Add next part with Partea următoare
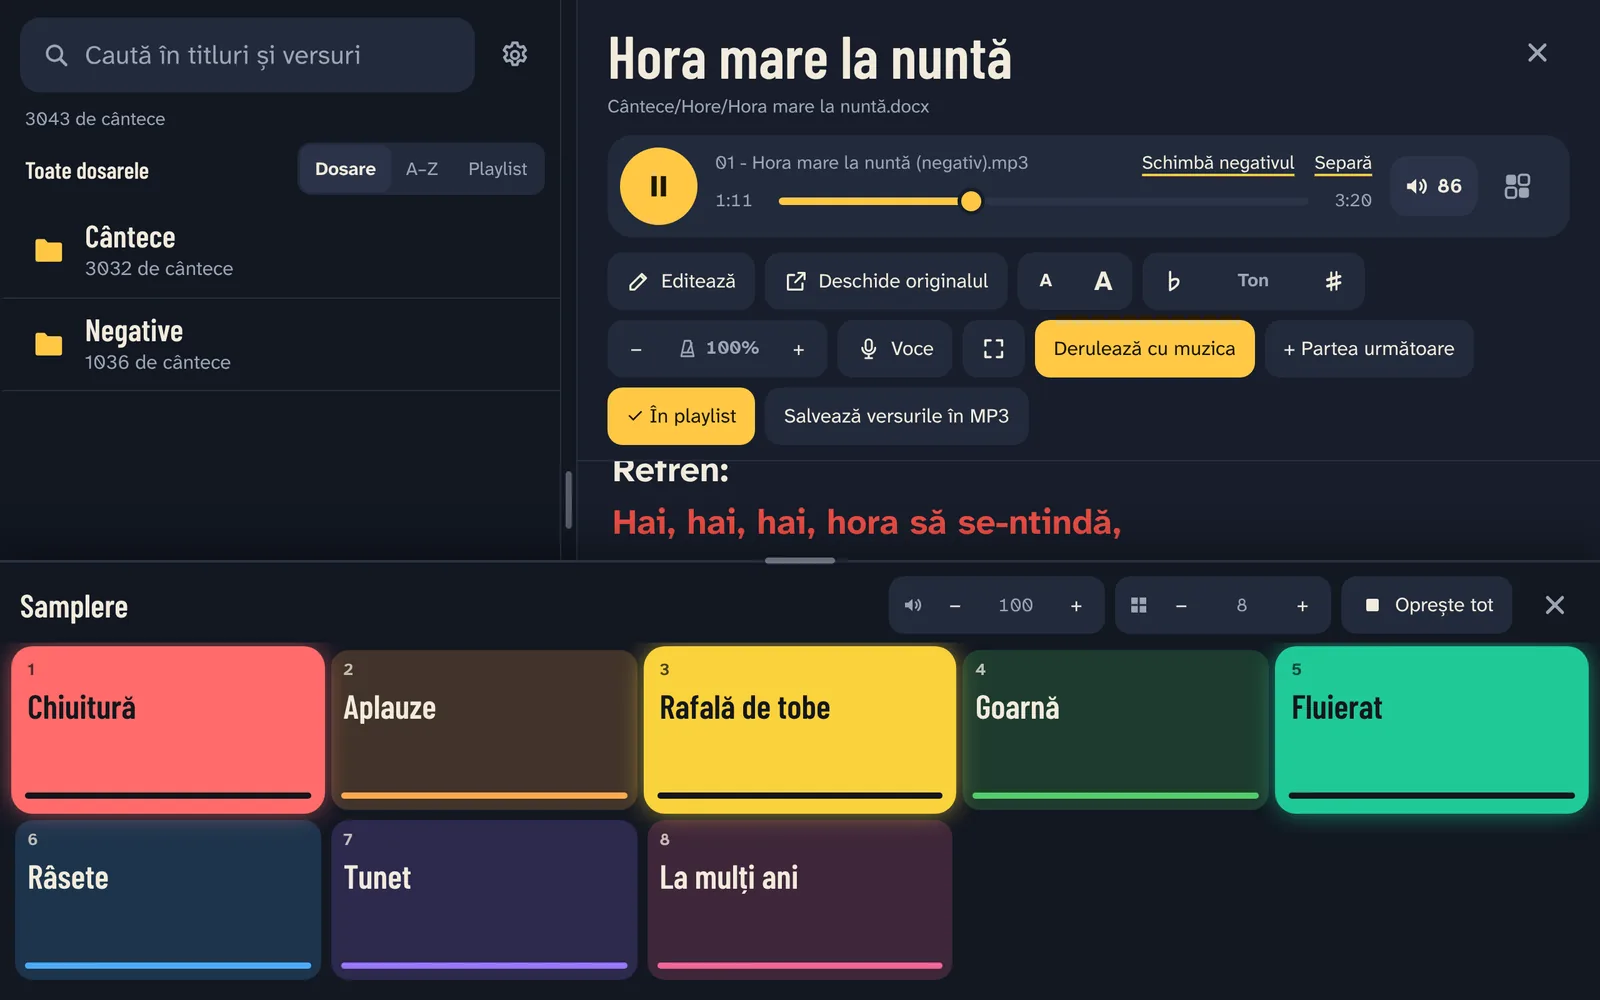The image size is (1600, 1000). point(1369,349)
